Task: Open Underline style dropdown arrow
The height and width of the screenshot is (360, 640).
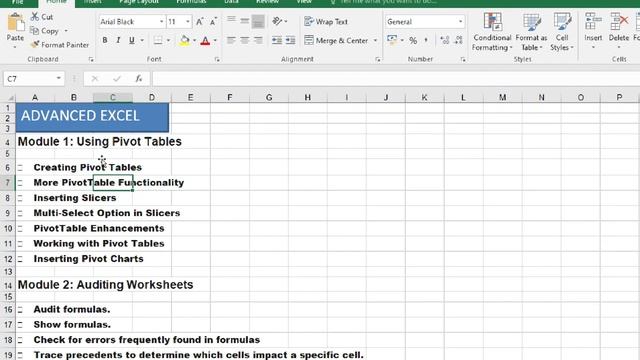Action: pos(142,40)
